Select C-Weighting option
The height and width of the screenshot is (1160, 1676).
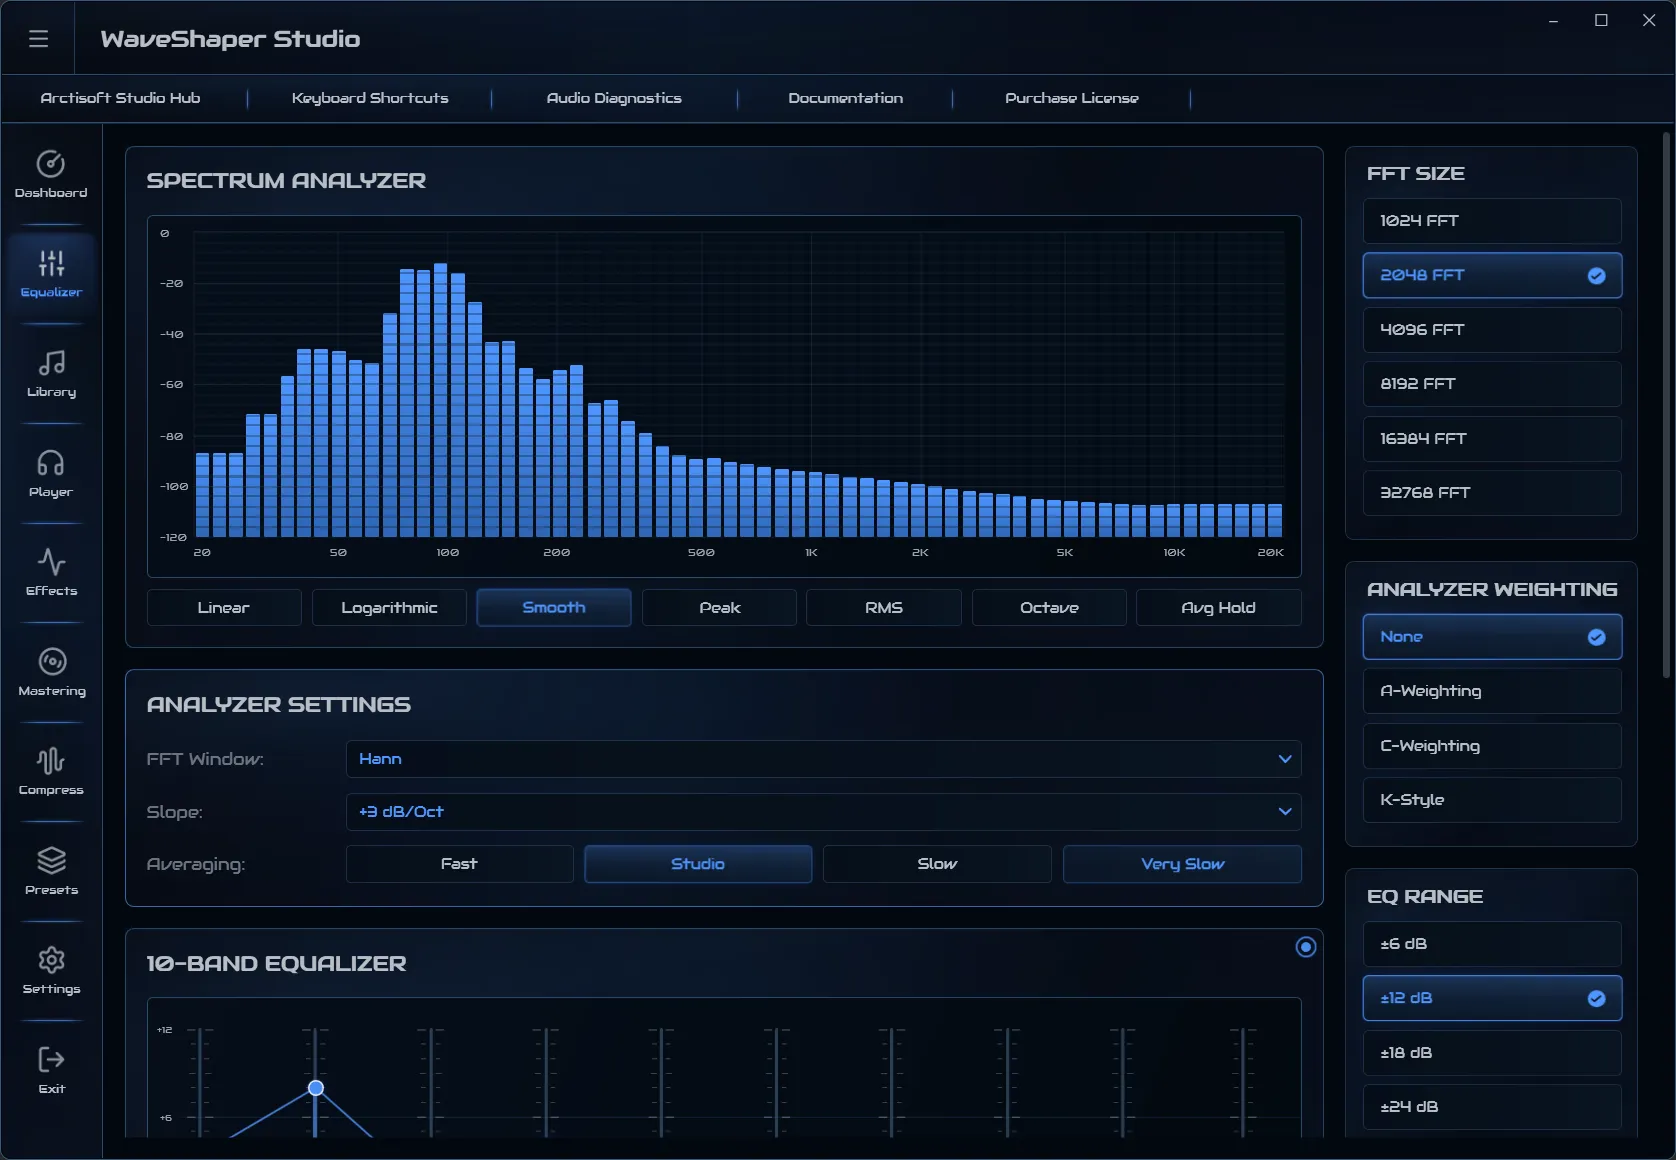coord(1492,746)
